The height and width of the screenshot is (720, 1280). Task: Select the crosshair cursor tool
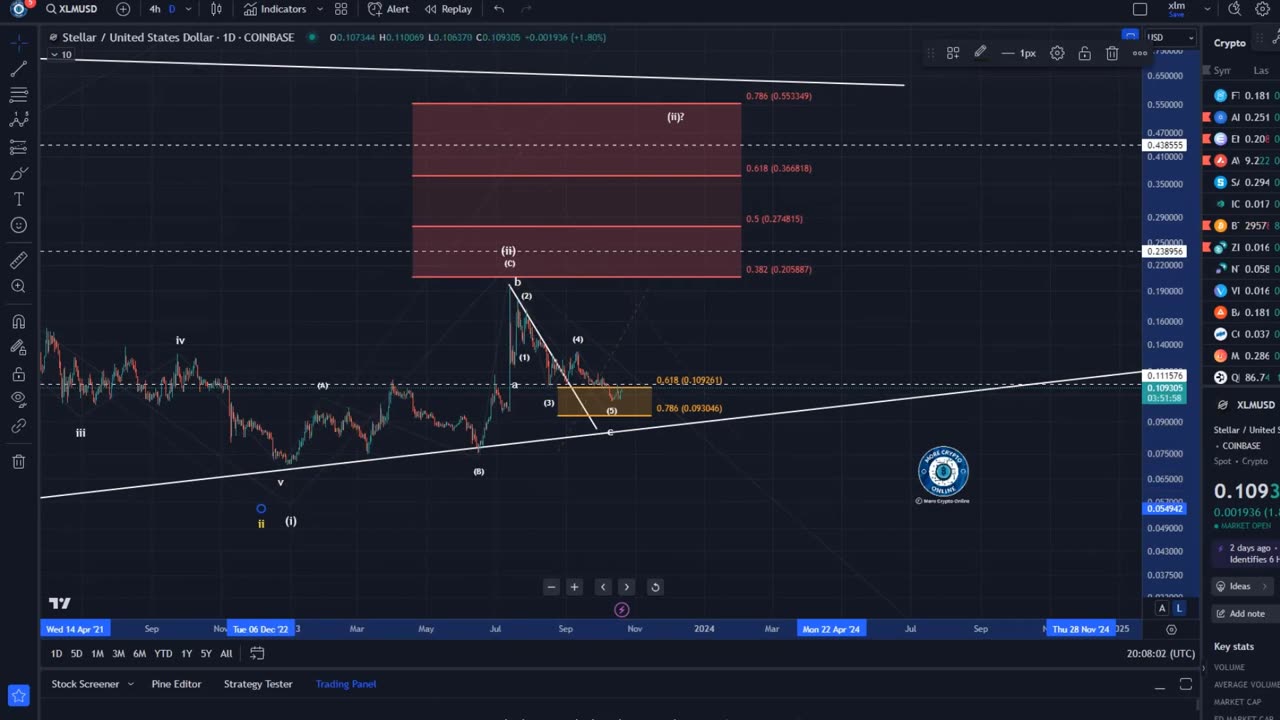tap(18, 43)
